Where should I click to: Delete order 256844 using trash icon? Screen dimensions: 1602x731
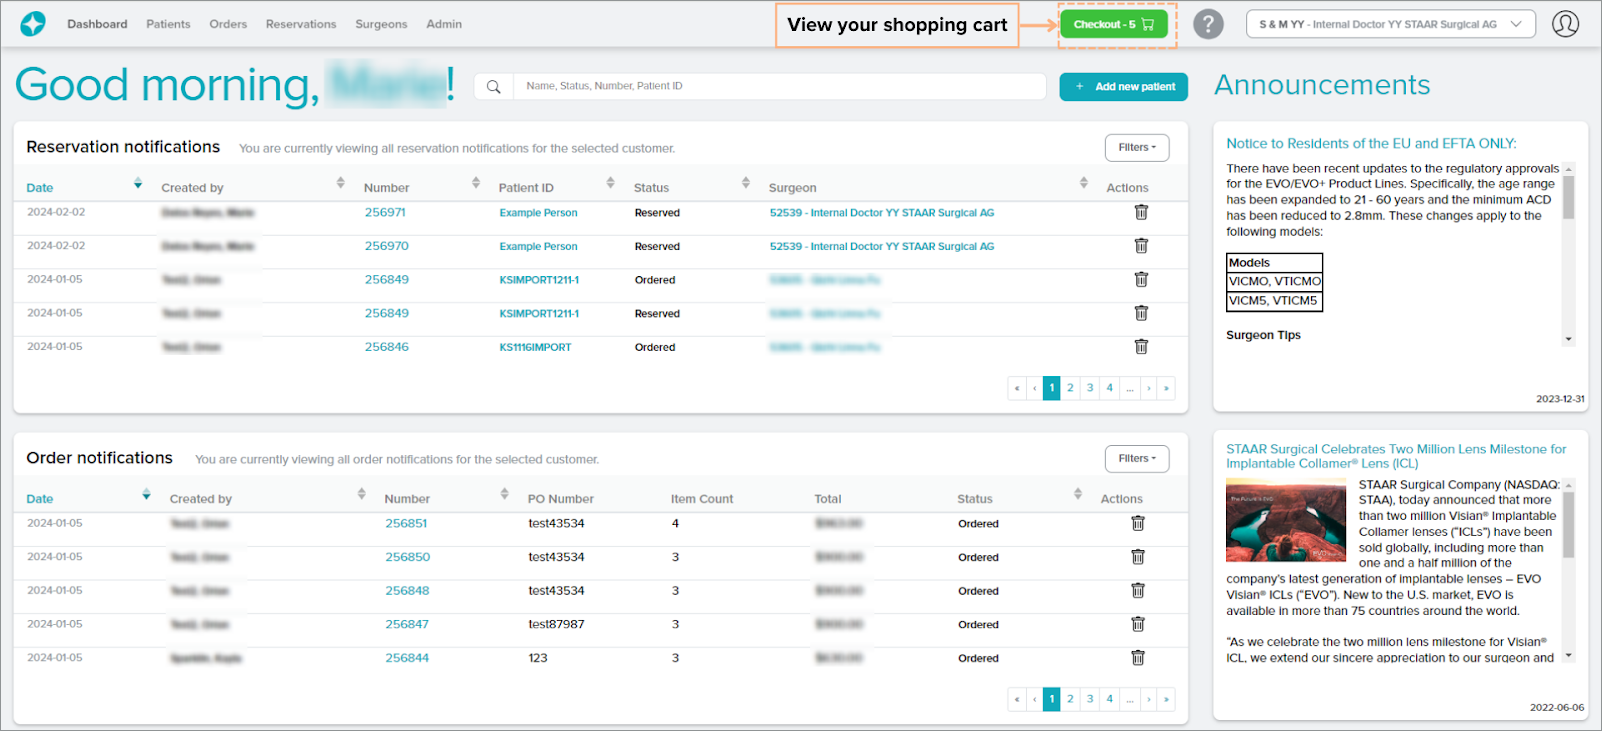[1137, 658]
